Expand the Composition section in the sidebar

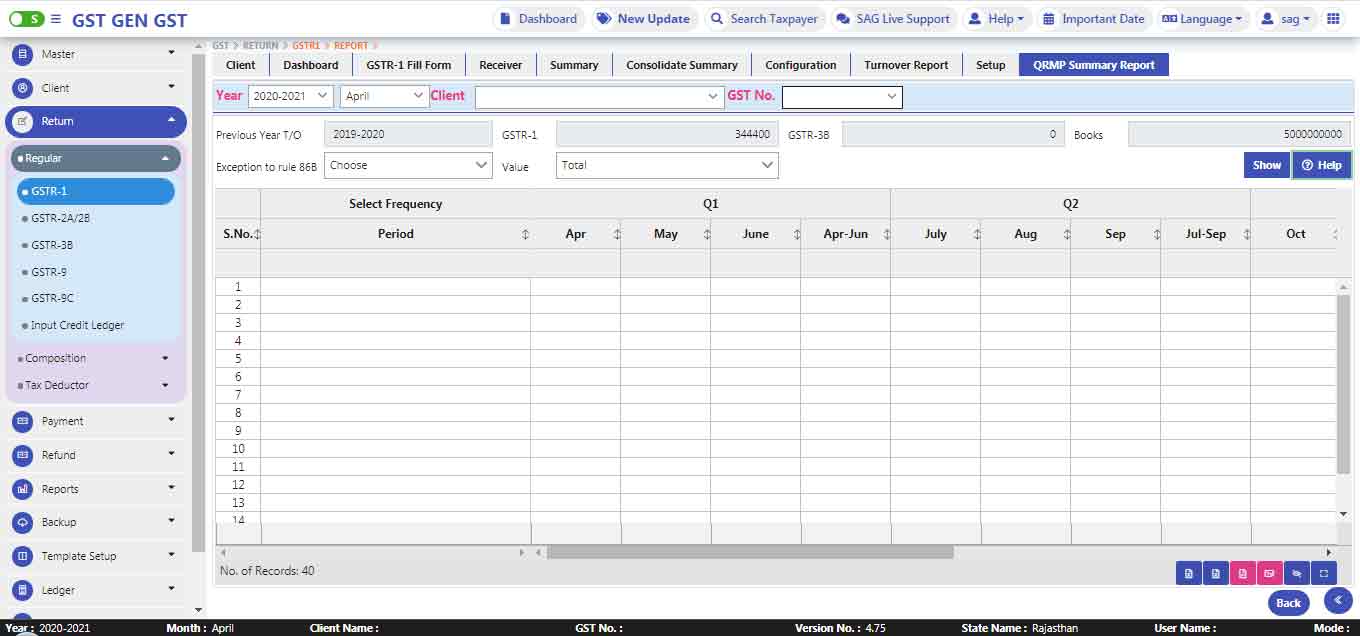pos(95,358)
